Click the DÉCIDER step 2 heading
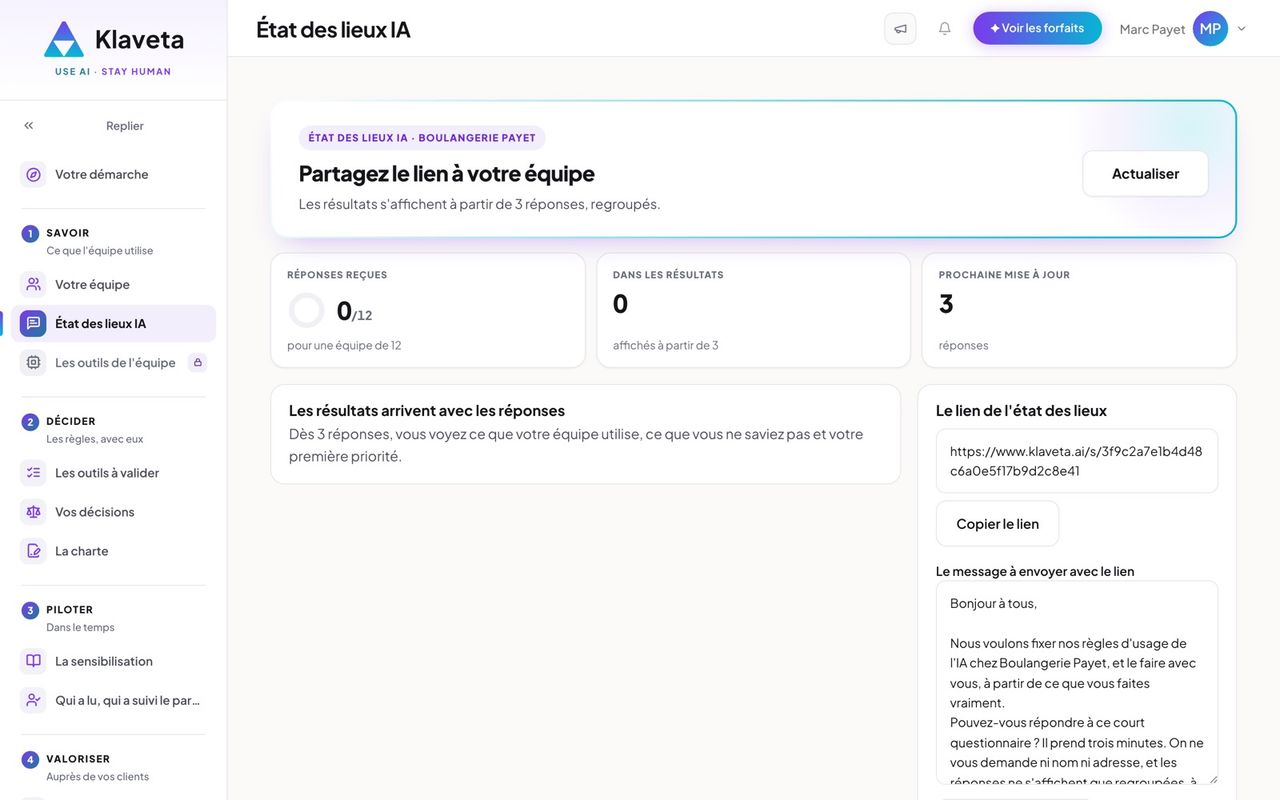Image resolution: width=1280 pixels, height=800 pixels. pos(71,421)
